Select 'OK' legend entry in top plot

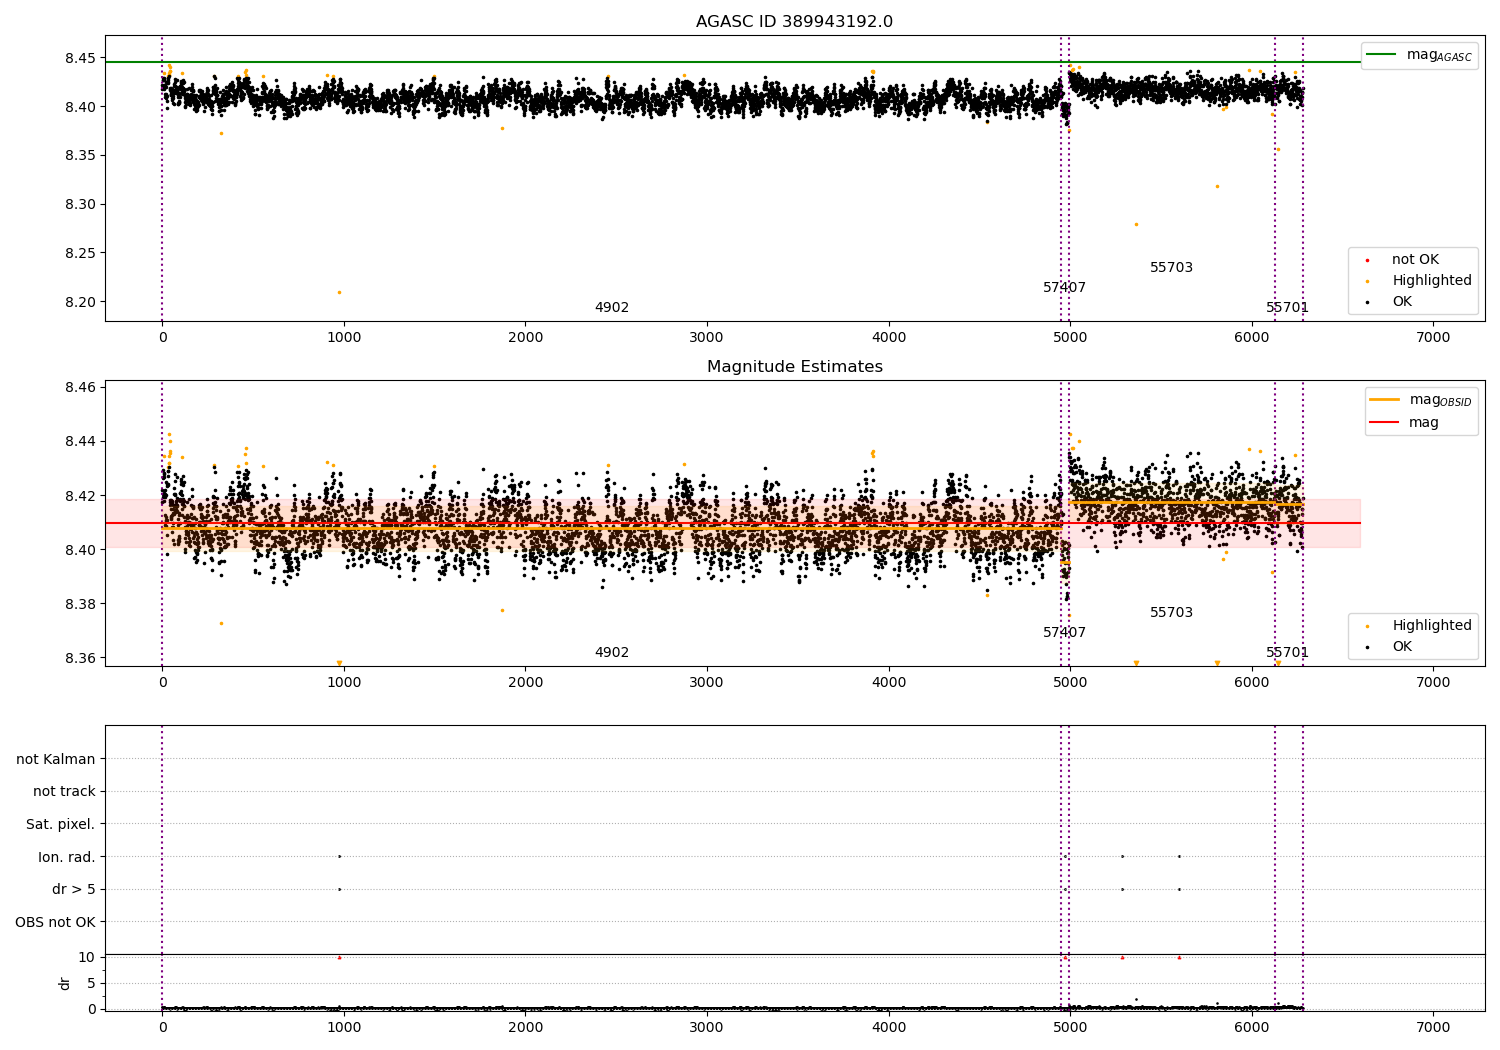1402,302
